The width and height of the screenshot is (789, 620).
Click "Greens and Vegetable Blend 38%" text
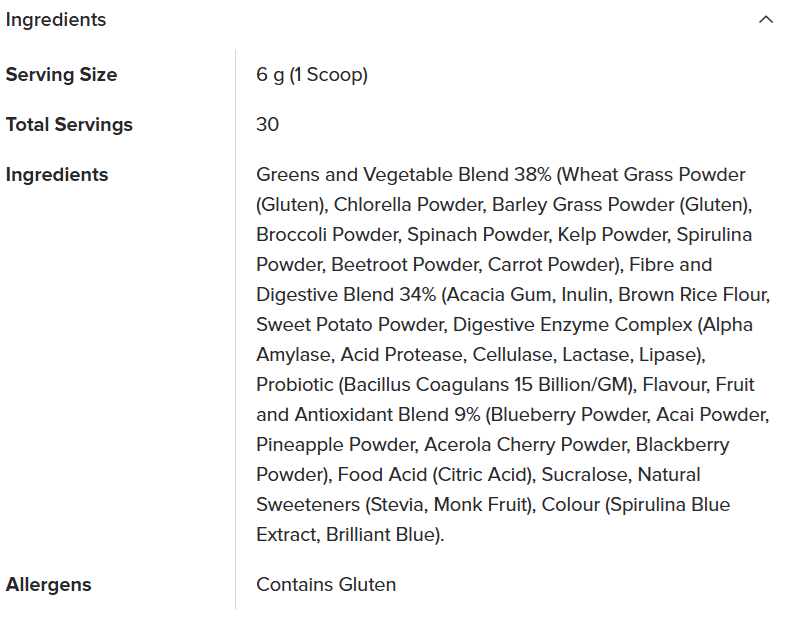404,175
